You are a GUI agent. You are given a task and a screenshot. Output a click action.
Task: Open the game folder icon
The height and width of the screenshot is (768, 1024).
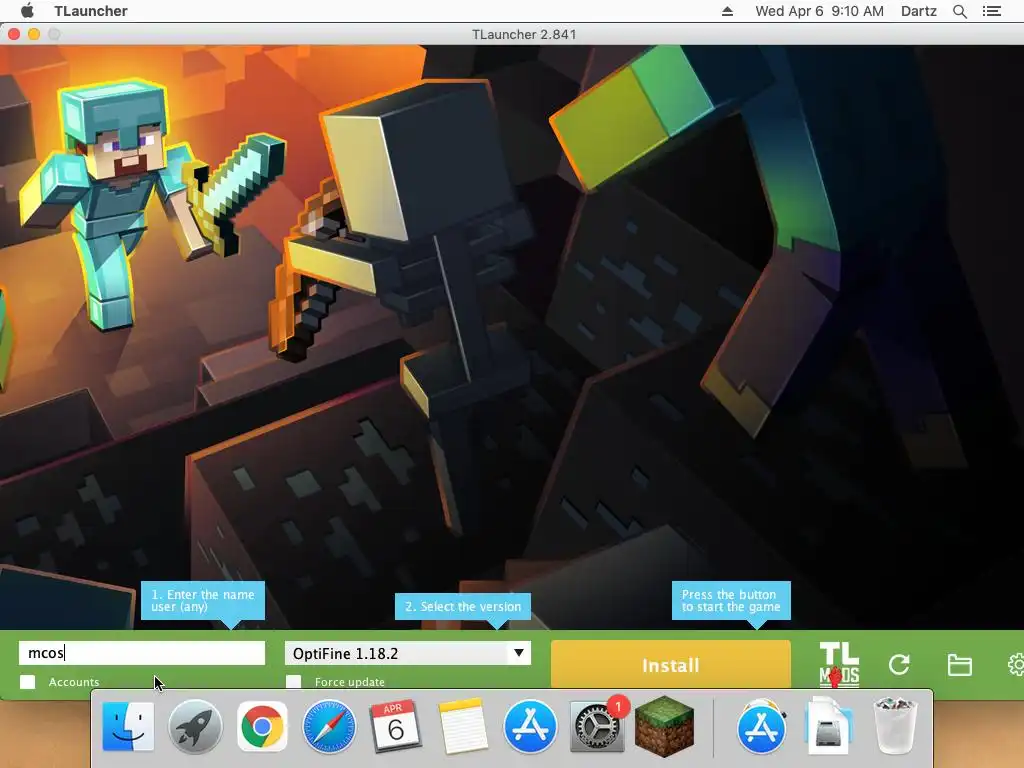pos(959,665)
